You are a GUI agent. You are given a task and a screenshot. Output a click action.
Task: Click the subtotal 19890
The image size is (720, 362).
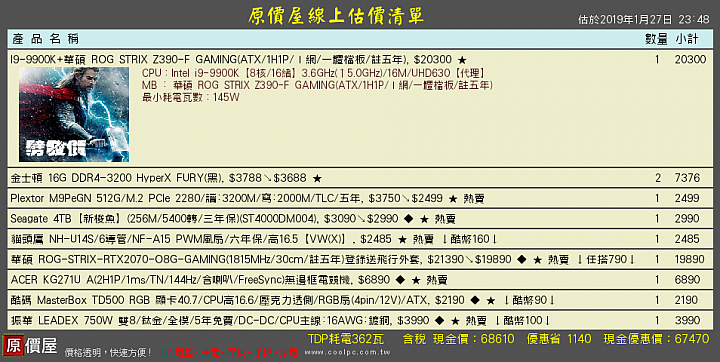point(690,260)
